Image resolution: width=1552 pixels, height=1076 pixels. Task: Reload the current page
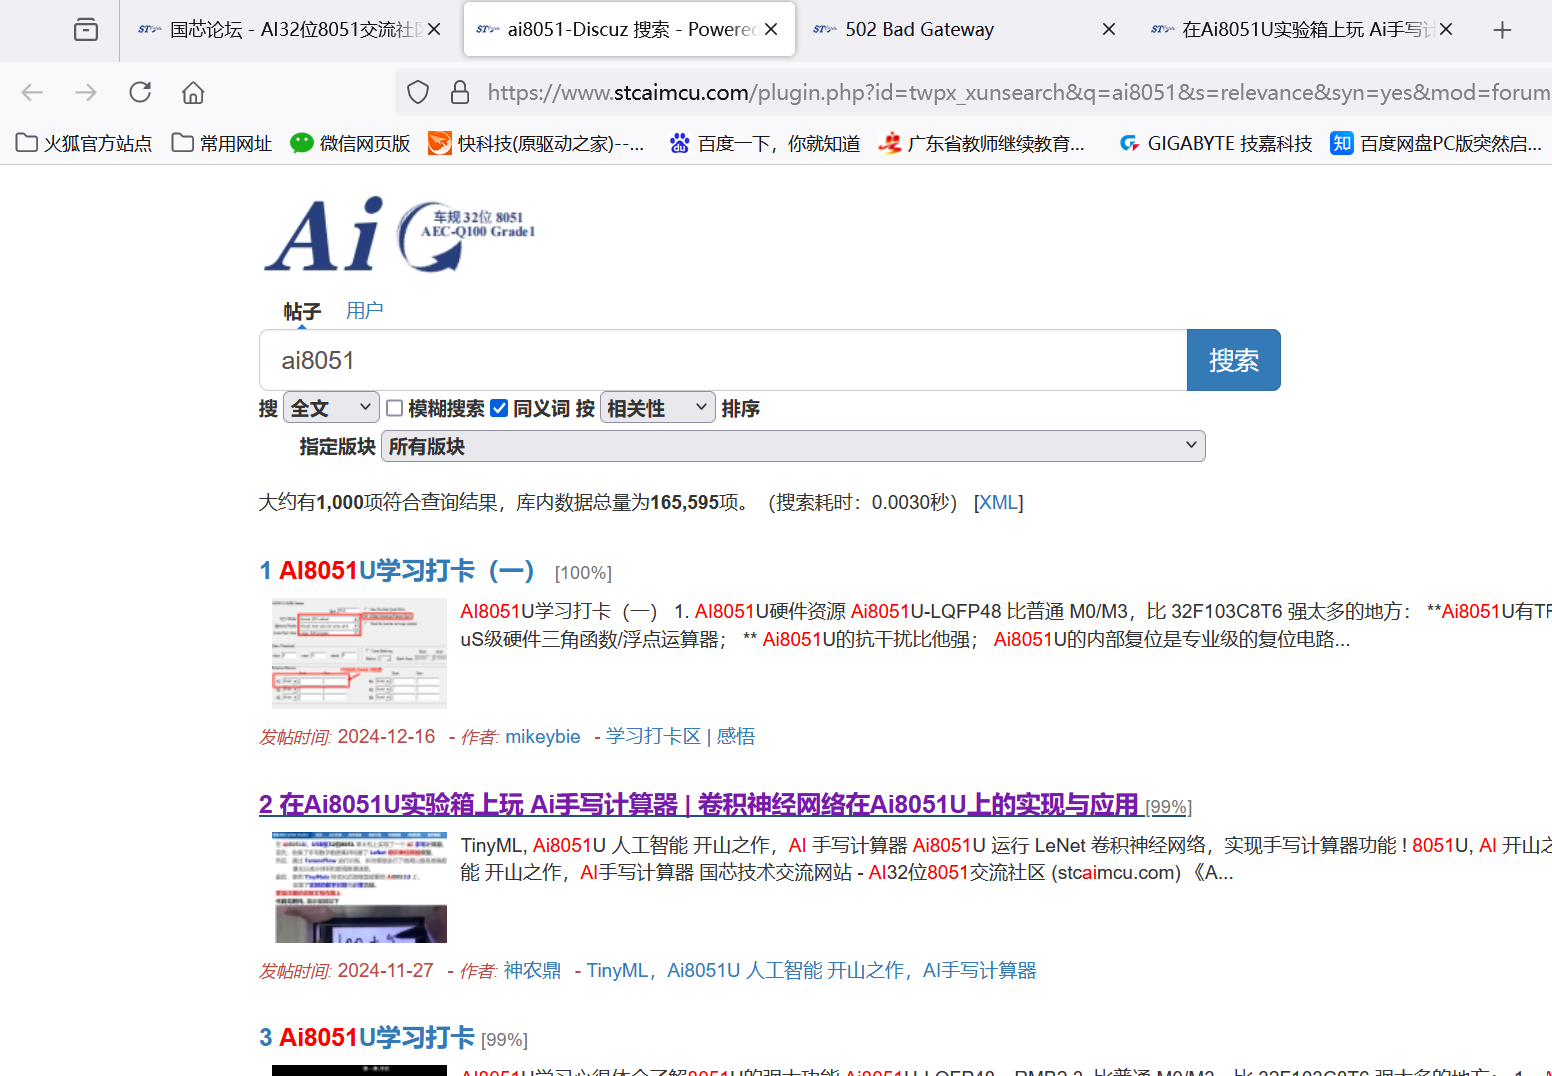click(x=140, y=93)
